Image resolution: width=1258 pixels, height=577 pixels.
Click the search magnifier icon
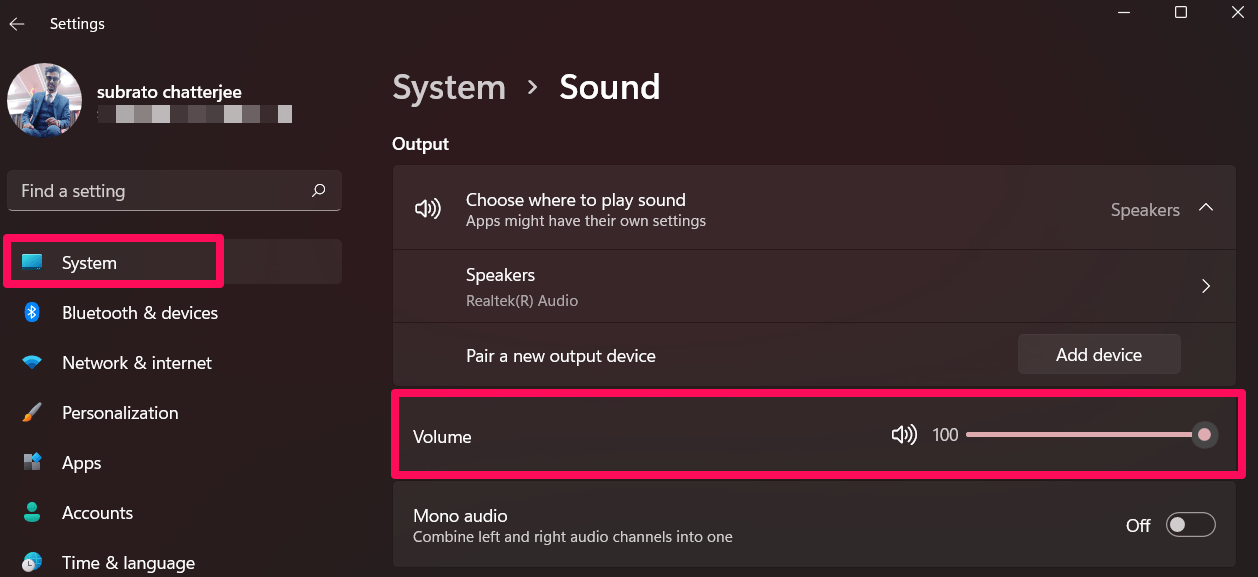[318, 190]
